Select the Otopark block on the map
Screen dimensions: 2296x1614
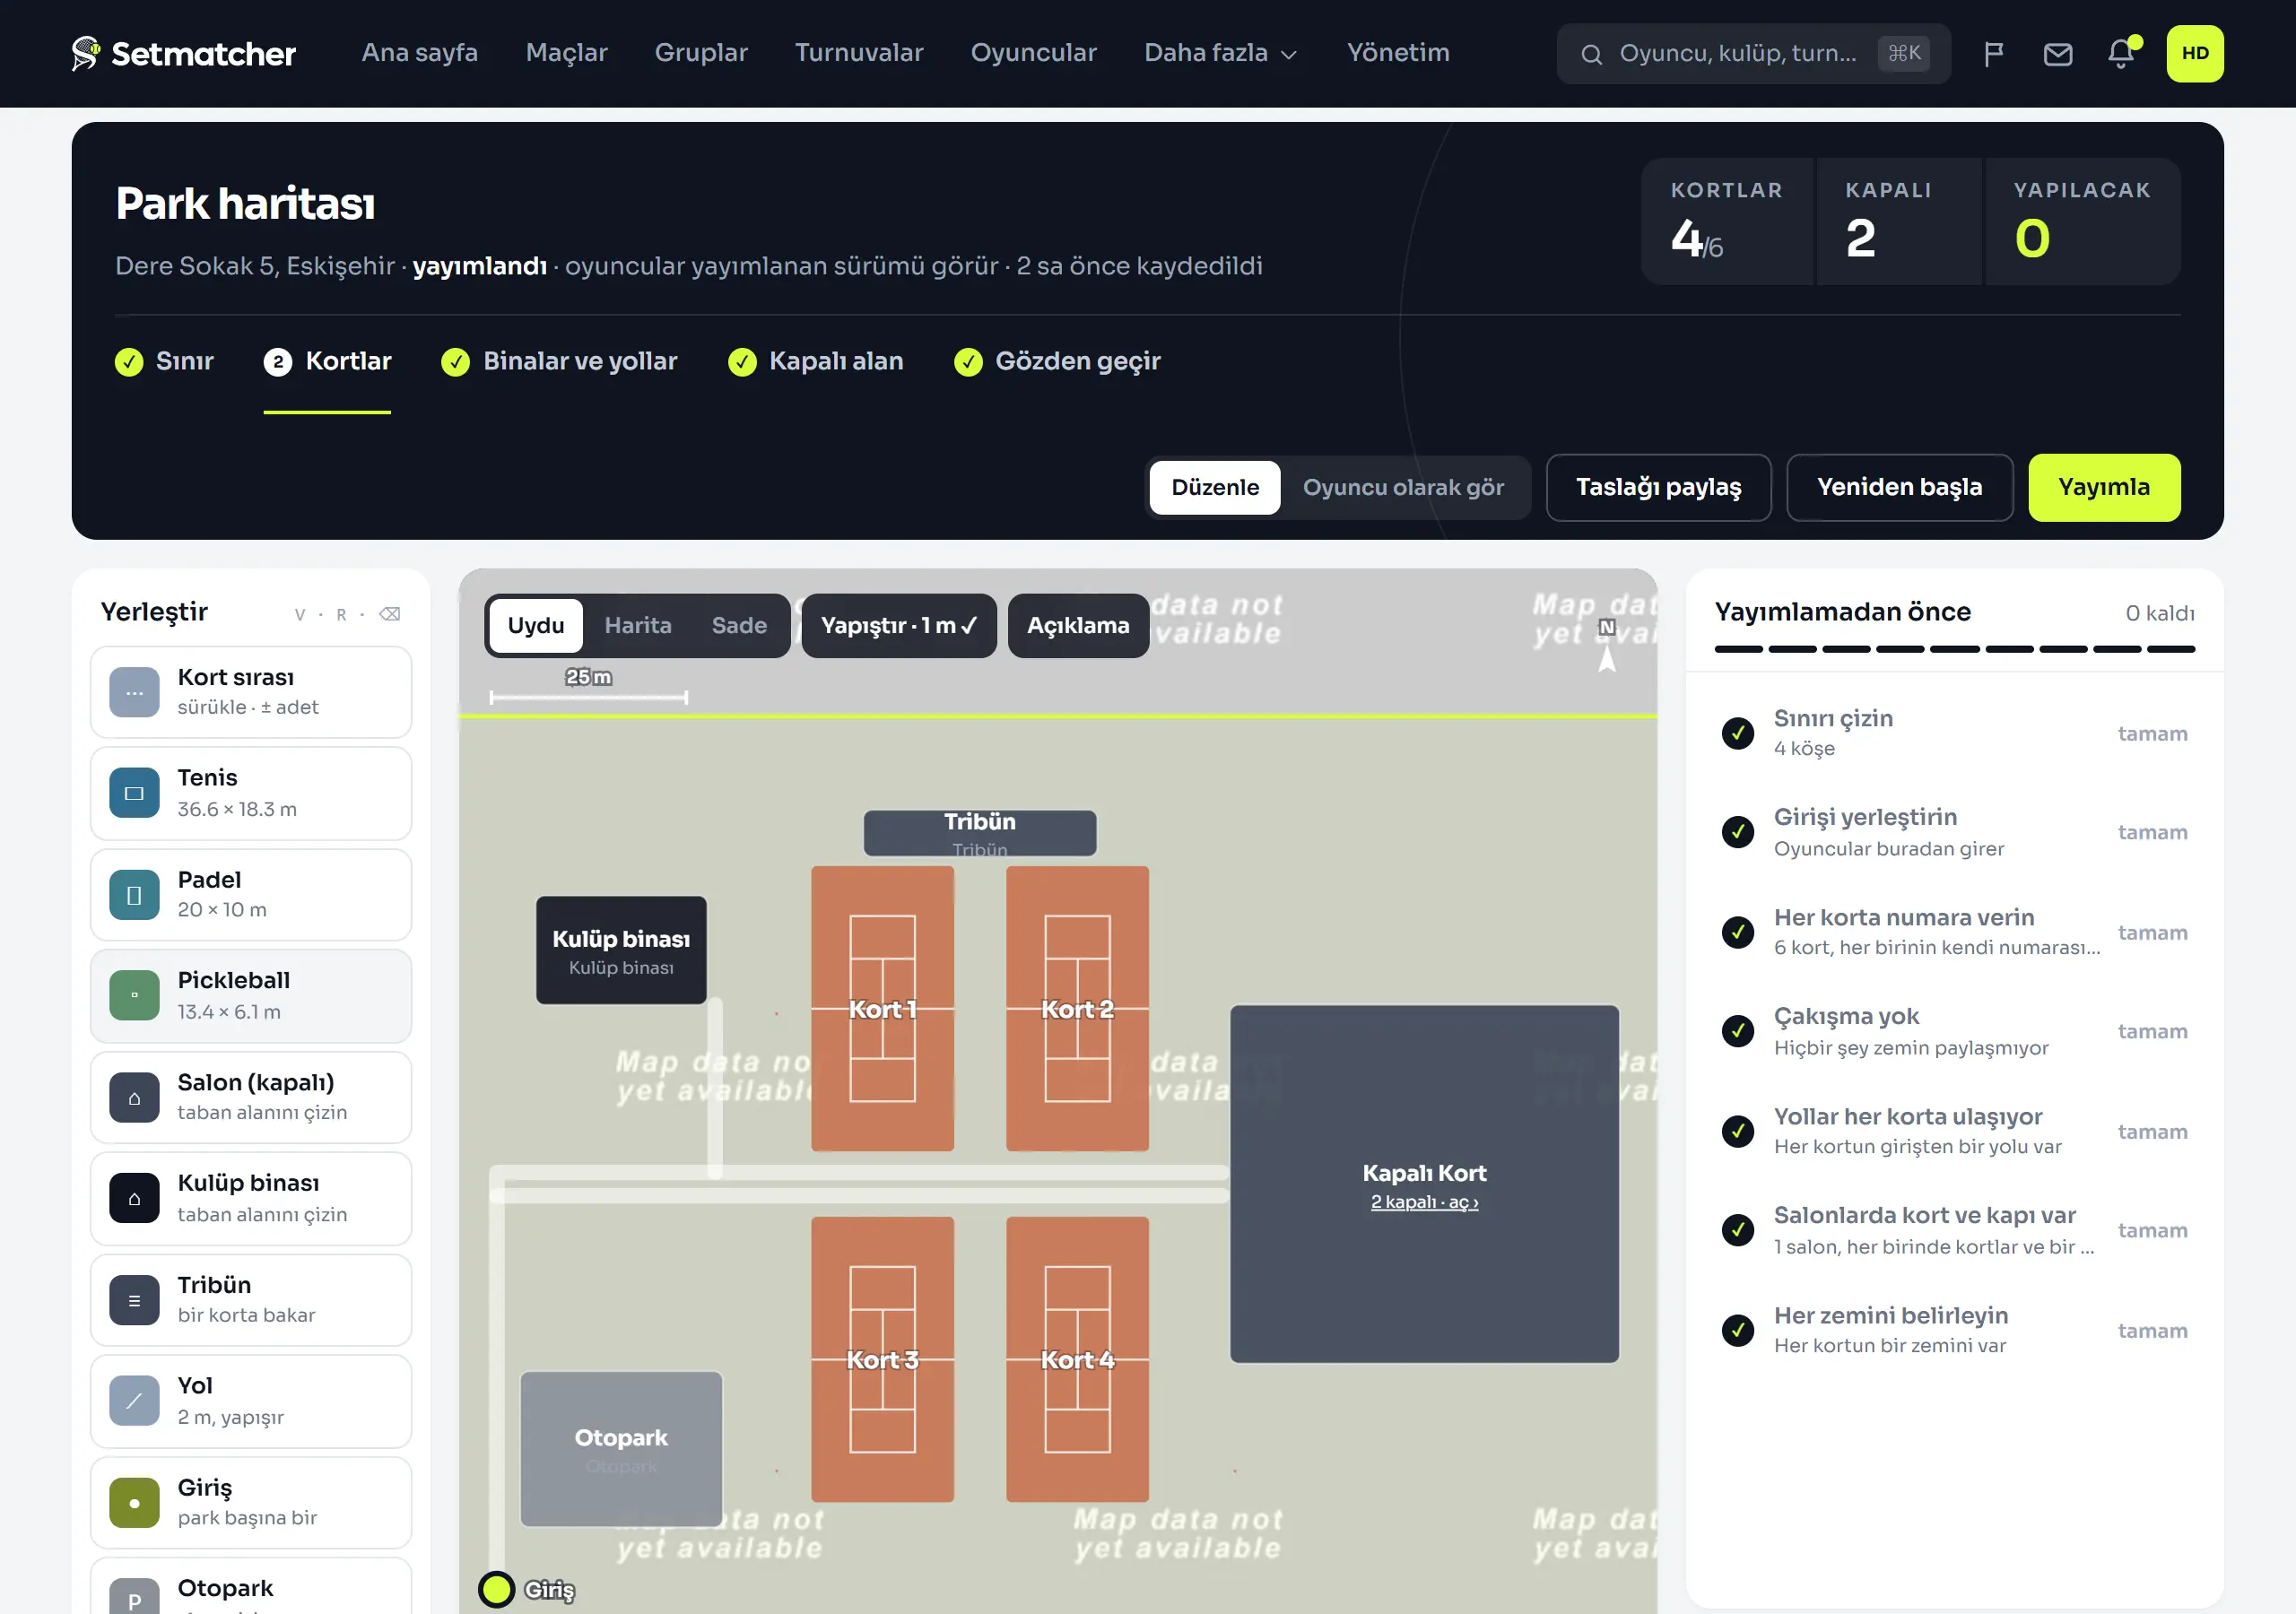click(x=621, y=1448)
